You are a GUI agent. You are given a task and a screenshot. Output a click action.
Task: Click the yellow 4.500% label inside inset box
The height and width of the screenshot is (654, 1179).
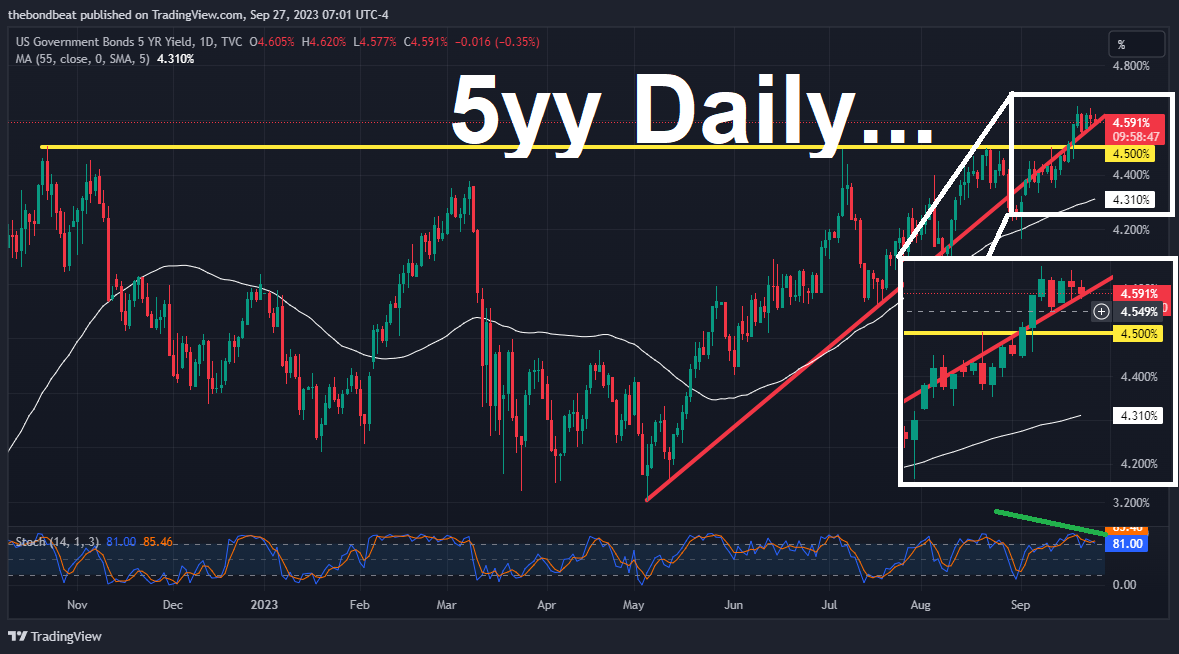(1138, 334)
